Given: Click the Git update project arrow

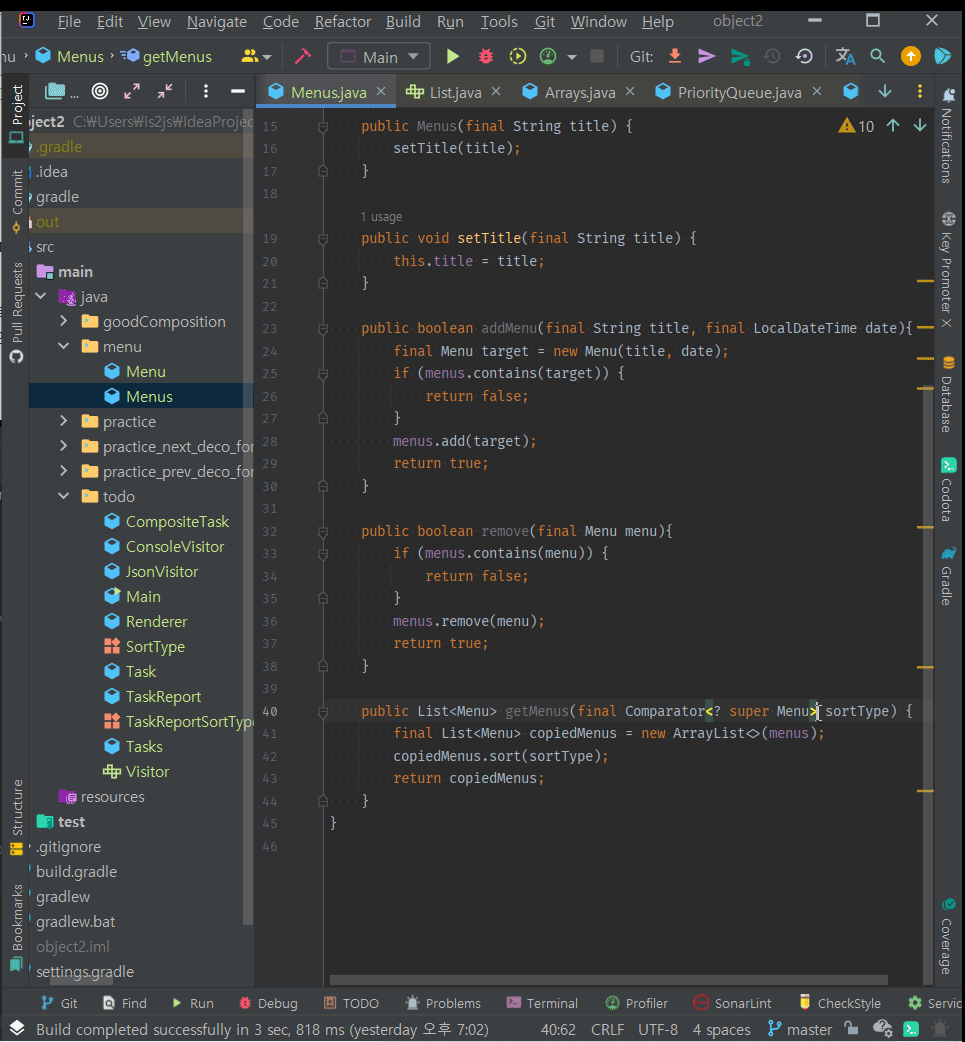Looking at the screenshot, I should coord(675,56).
